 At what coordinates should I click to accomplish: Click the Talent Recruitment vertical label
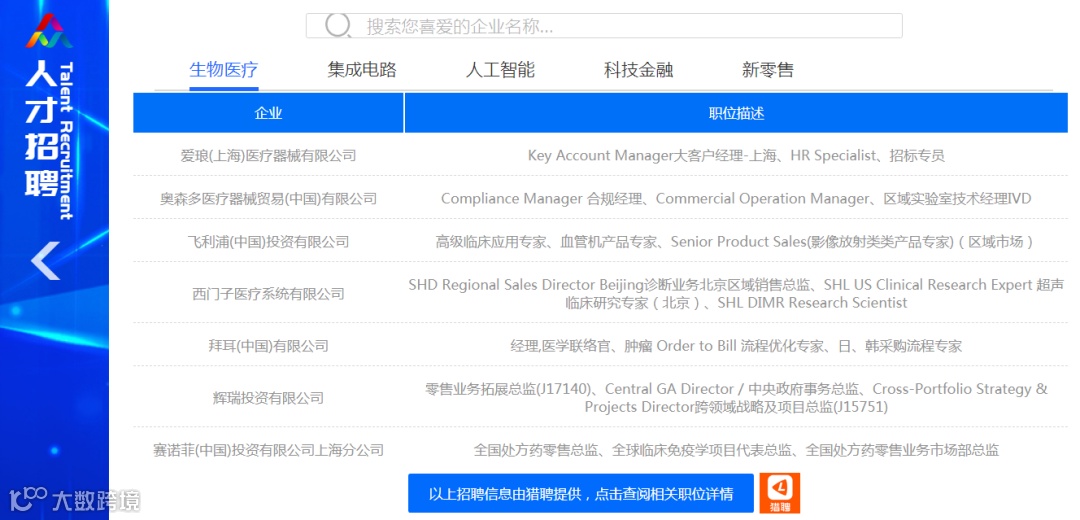click(67, 140)
